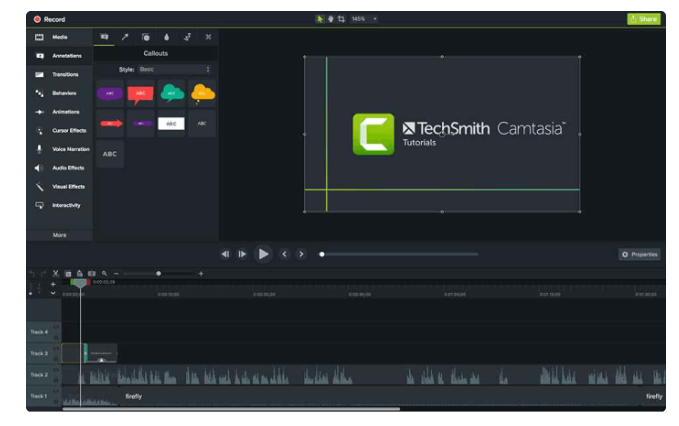Click the Copy icon in timeline toolbar

click(x=68, y=274)
